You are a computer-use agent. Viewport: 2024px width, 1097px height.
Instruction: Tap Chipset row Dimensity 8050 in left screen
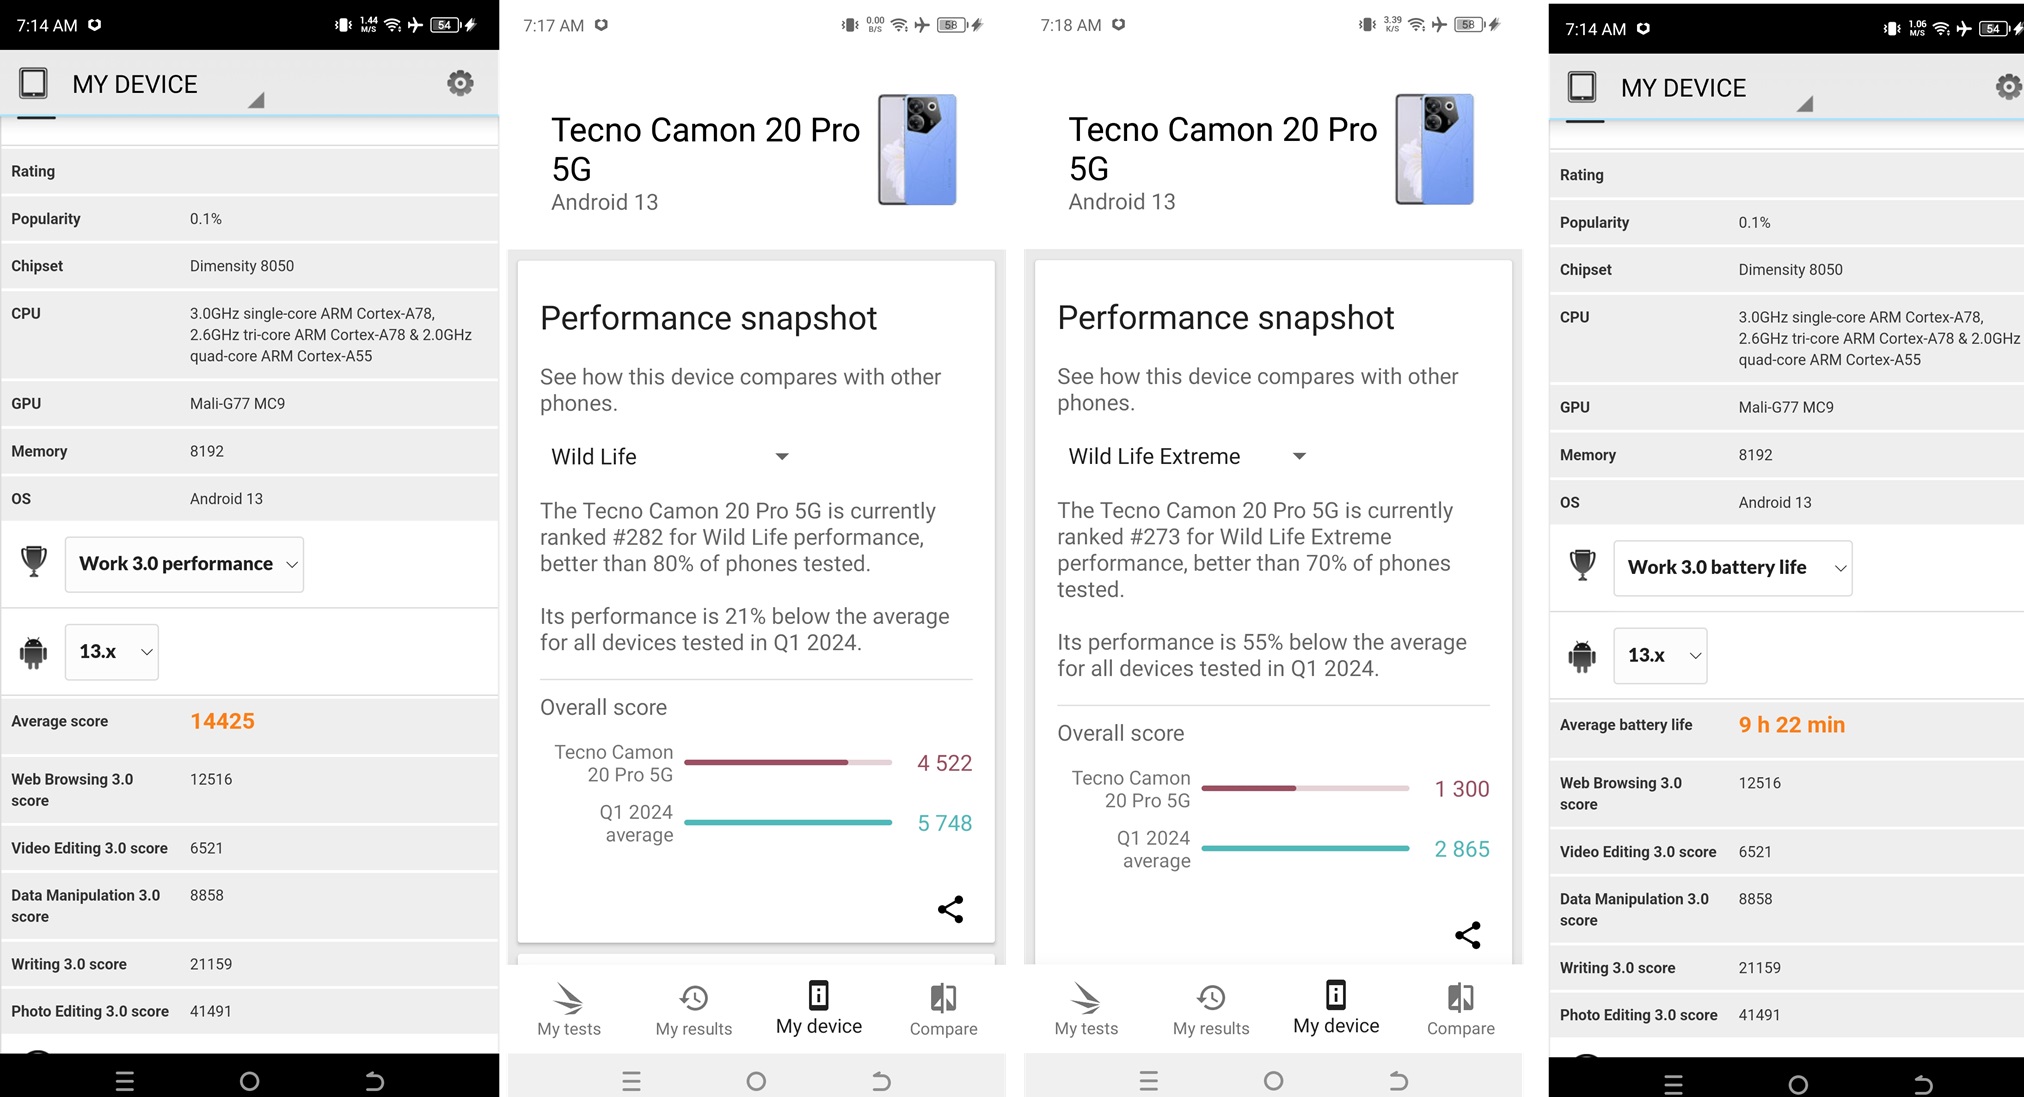pos(250,266)
